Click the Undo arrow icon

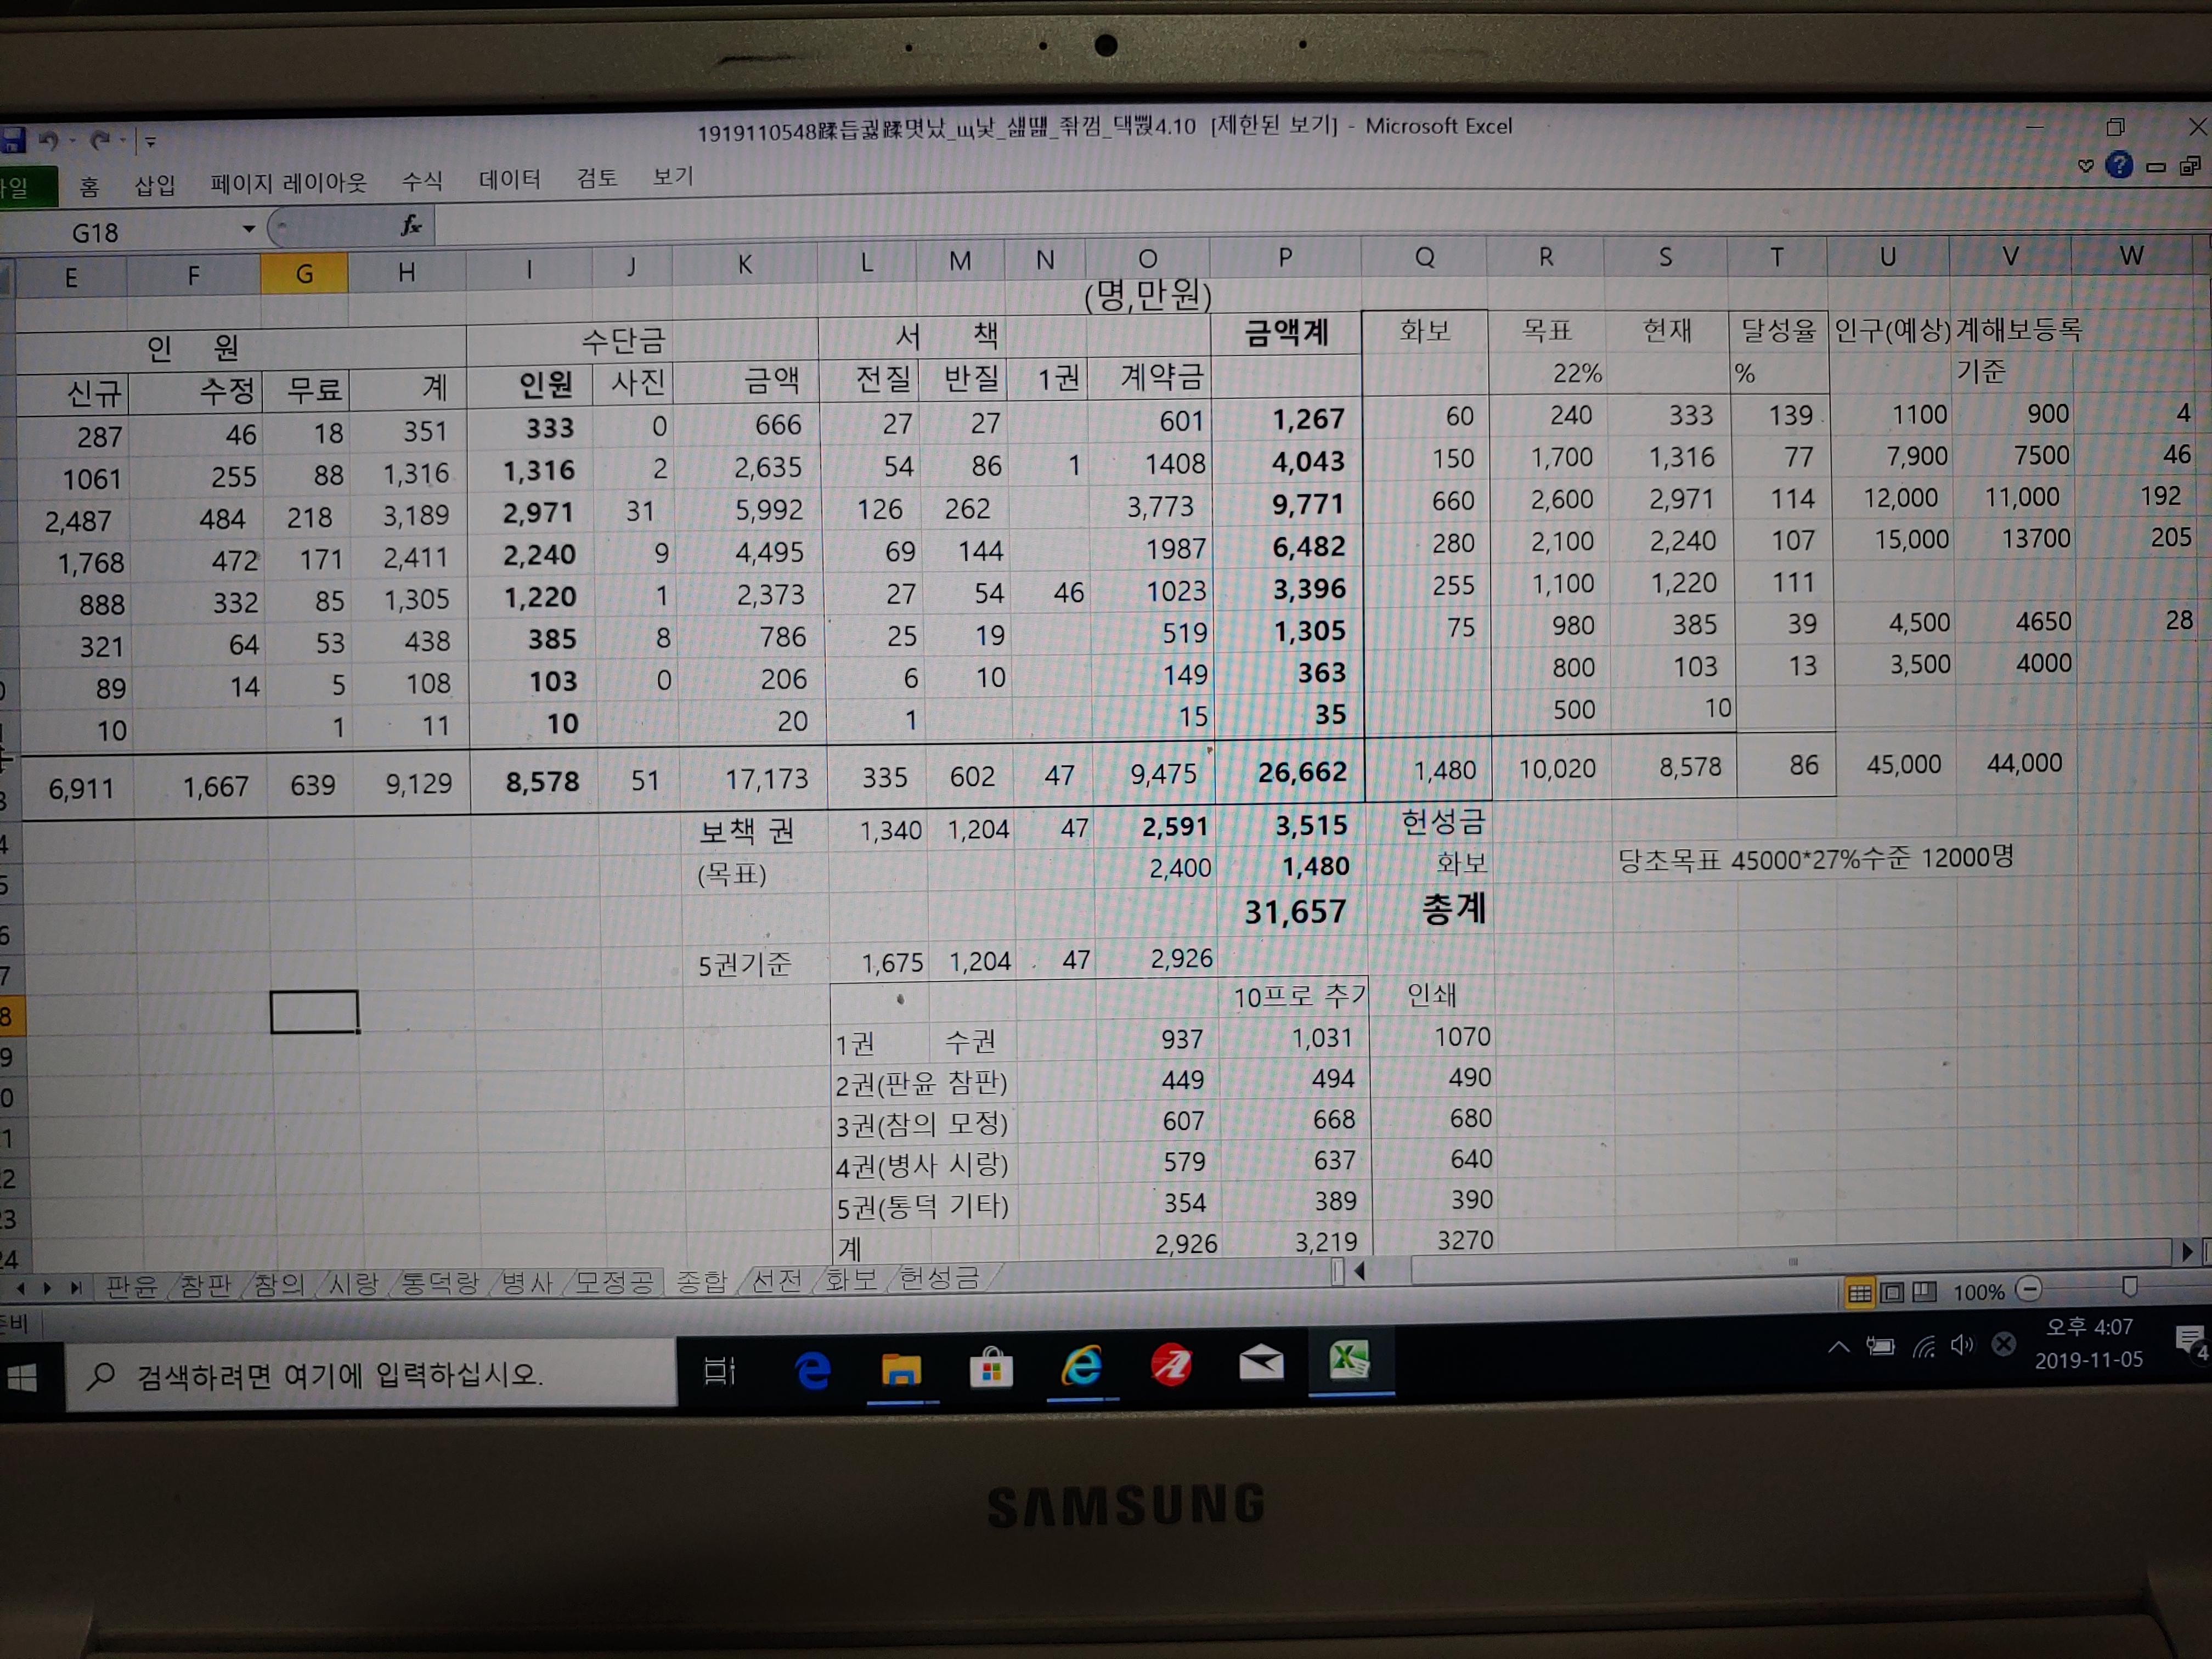(x=48, y=140)
